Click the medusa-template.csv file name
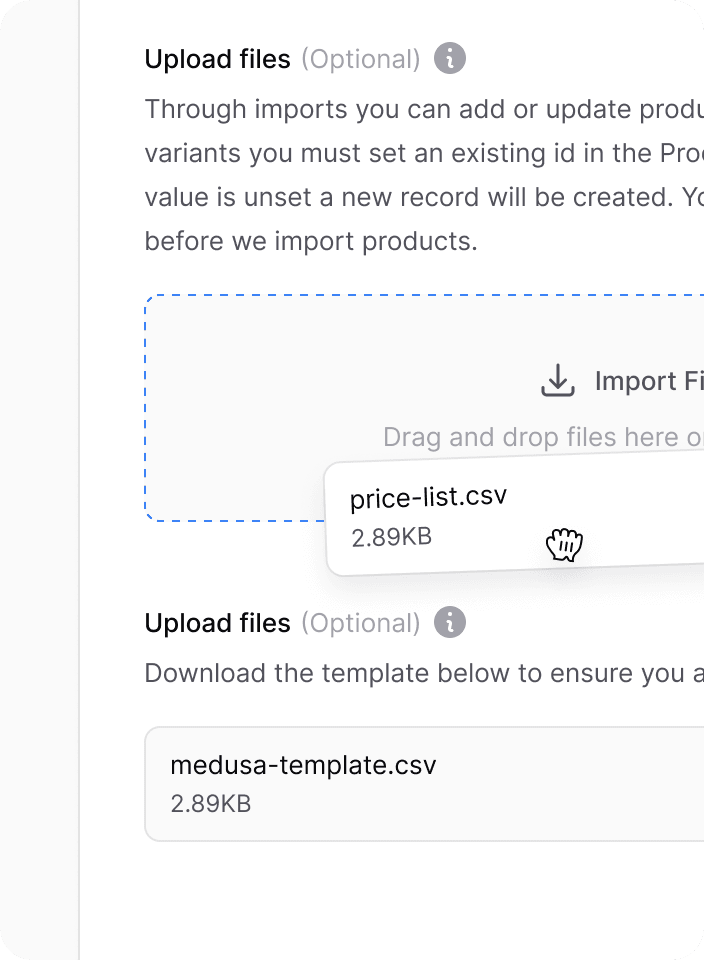The height and width of the screenshot is (960, 704). click(x=303, y=765)
